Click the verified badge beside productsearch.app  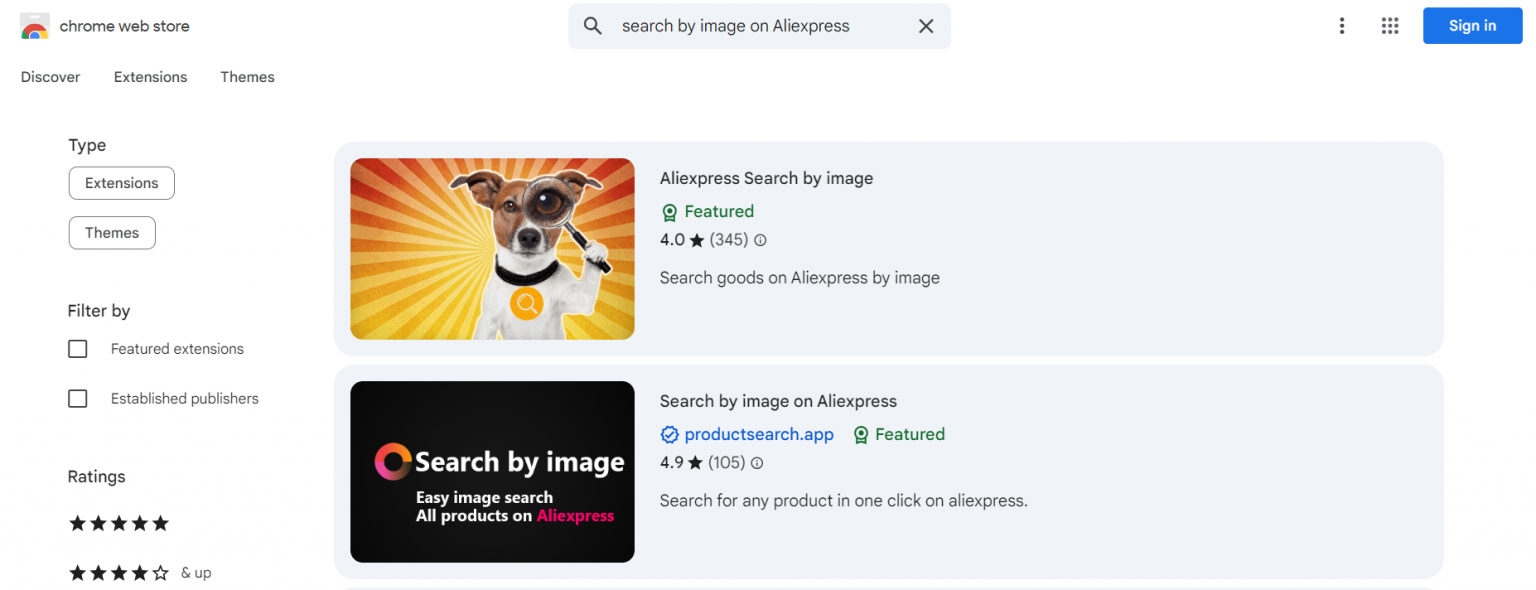pos(670,434)
